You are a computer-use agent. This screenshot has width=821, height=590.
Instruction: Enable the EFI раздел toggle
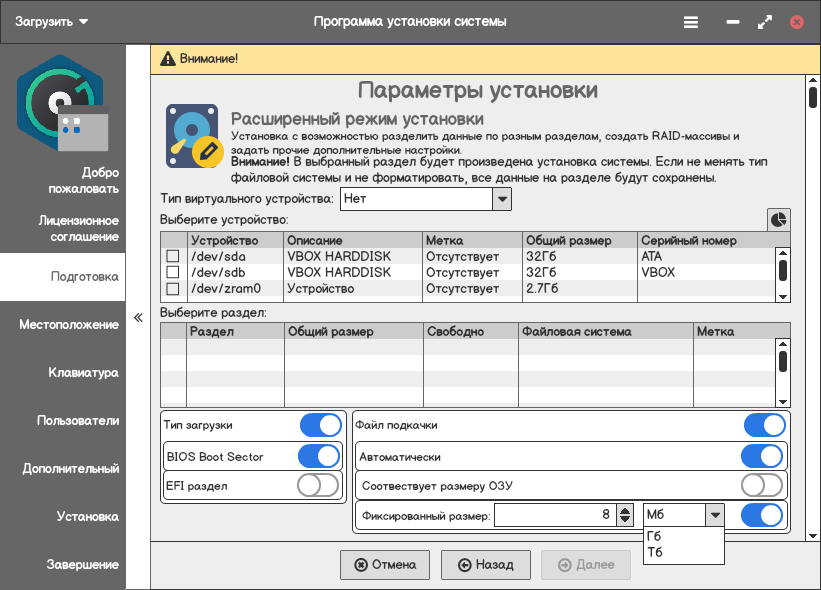click(x=319, y=486)
